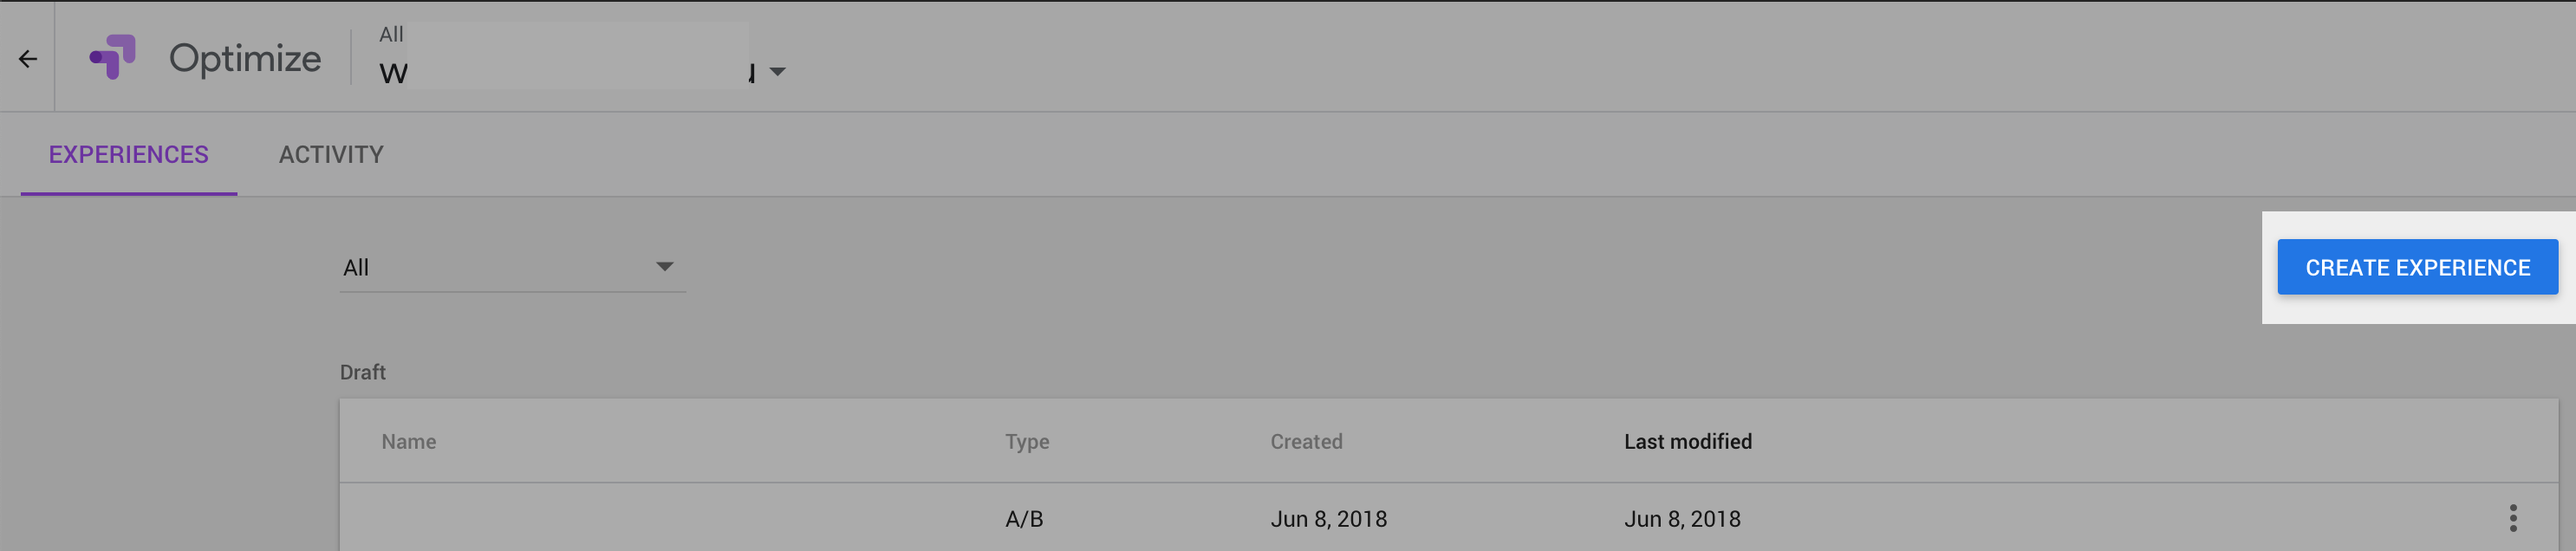Screen dimensions: 2576x551
Task: Sort the table by Created date
Action: click(1306, 441)
